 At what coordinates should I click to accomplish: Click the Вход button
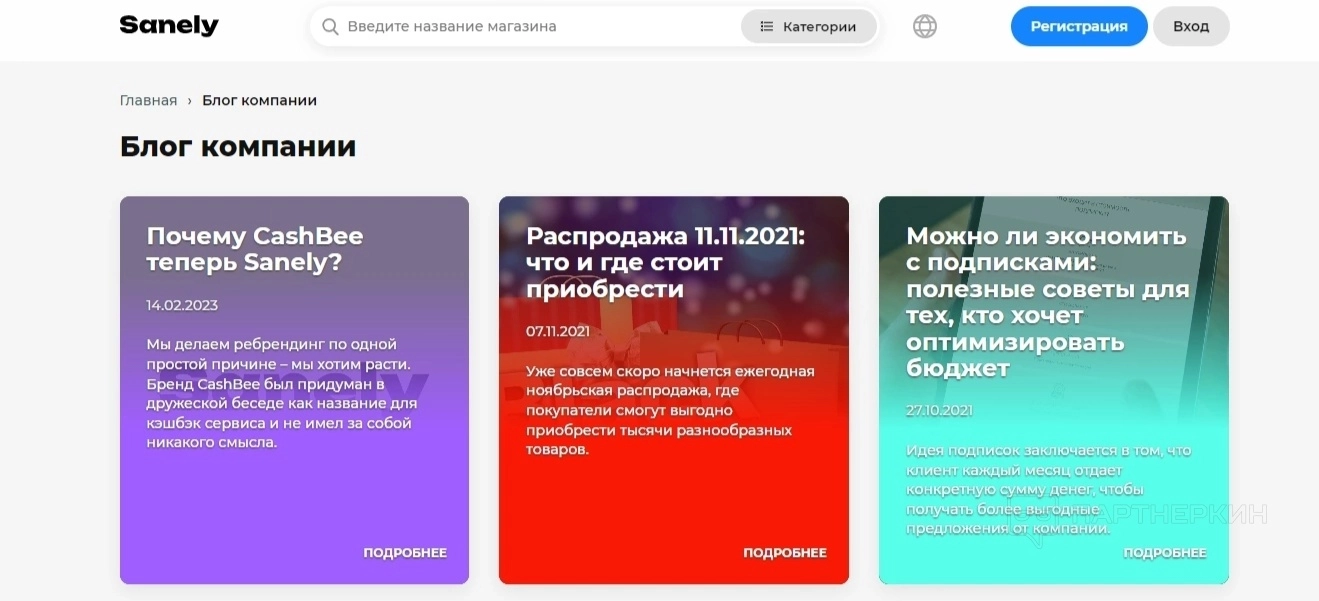coord(1191,27)
